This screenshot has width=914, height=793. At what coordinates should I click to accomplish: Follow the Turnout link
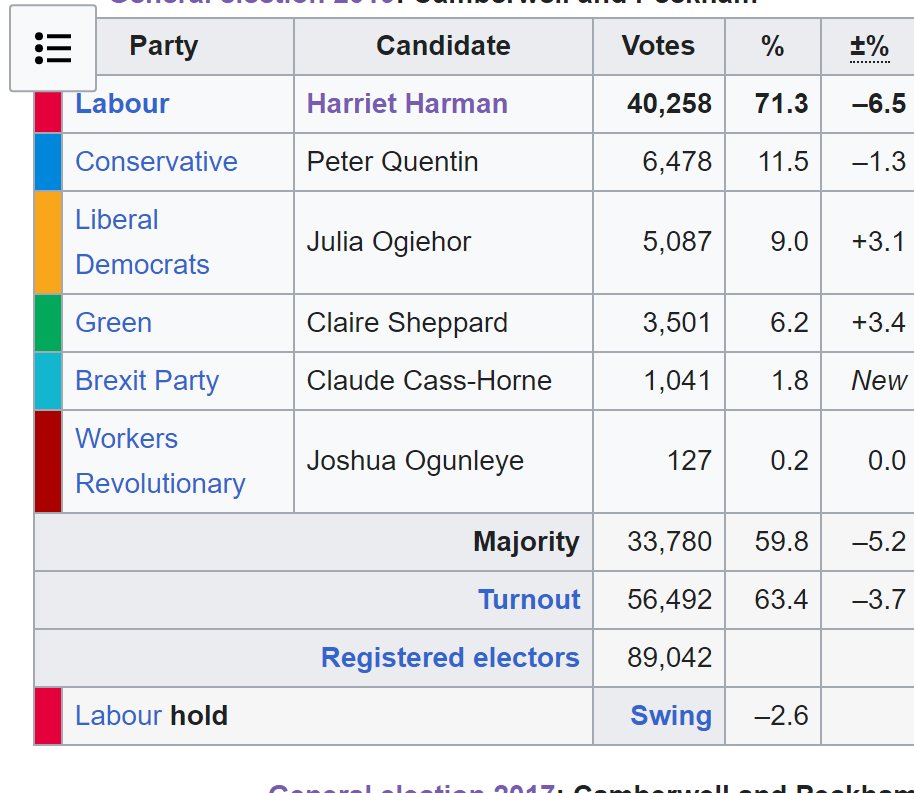point(529,599)
